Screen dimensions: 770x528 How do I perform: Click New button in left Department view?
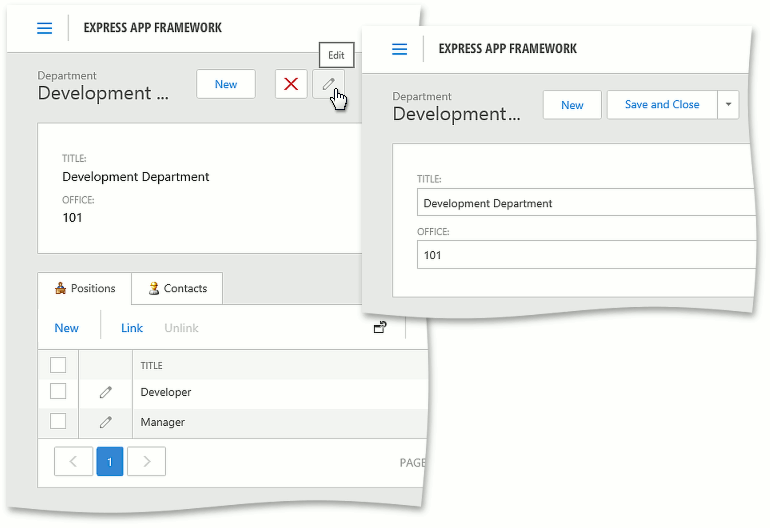[x=226, y=84]
